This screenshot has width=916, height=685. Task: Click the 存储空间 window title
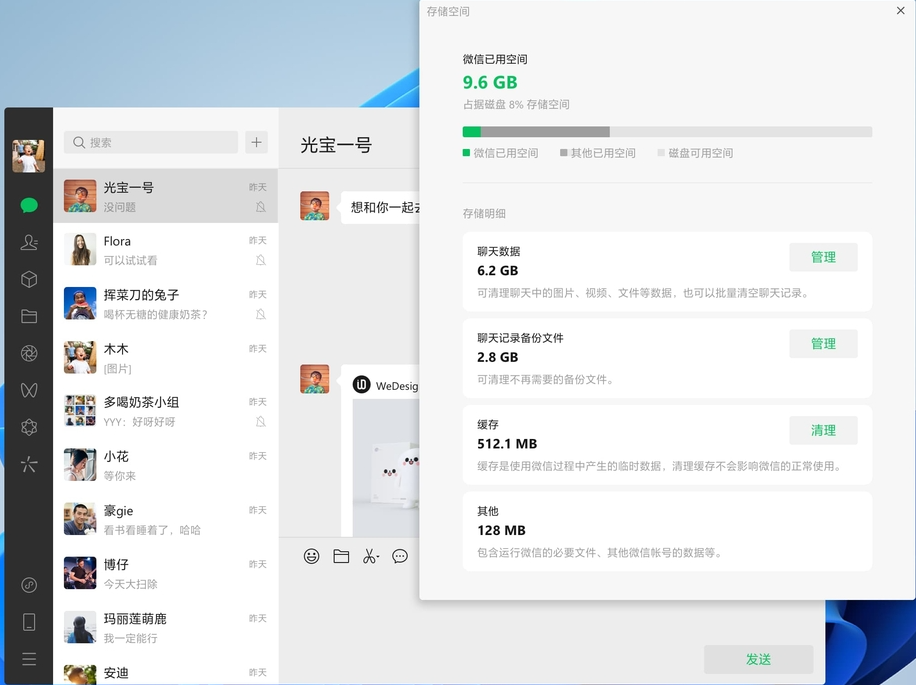pos(447,11)
